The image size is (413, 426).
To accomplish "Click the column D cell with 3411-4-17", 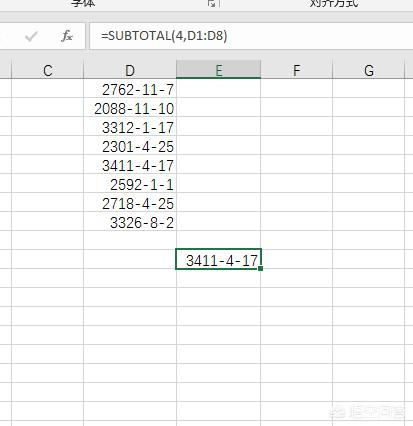I will tap(130, 165).
